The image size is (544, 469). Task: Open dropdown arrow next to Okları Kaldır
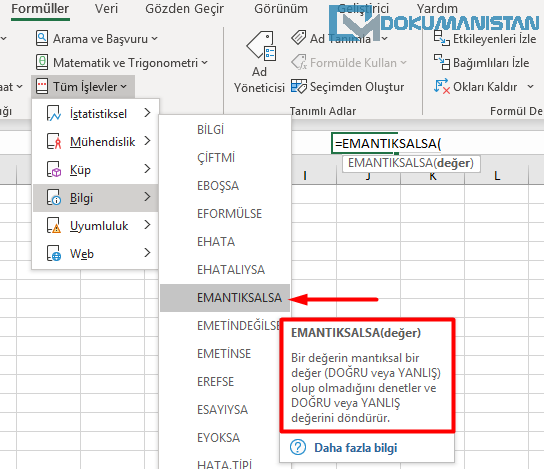(x=530, y=86)
